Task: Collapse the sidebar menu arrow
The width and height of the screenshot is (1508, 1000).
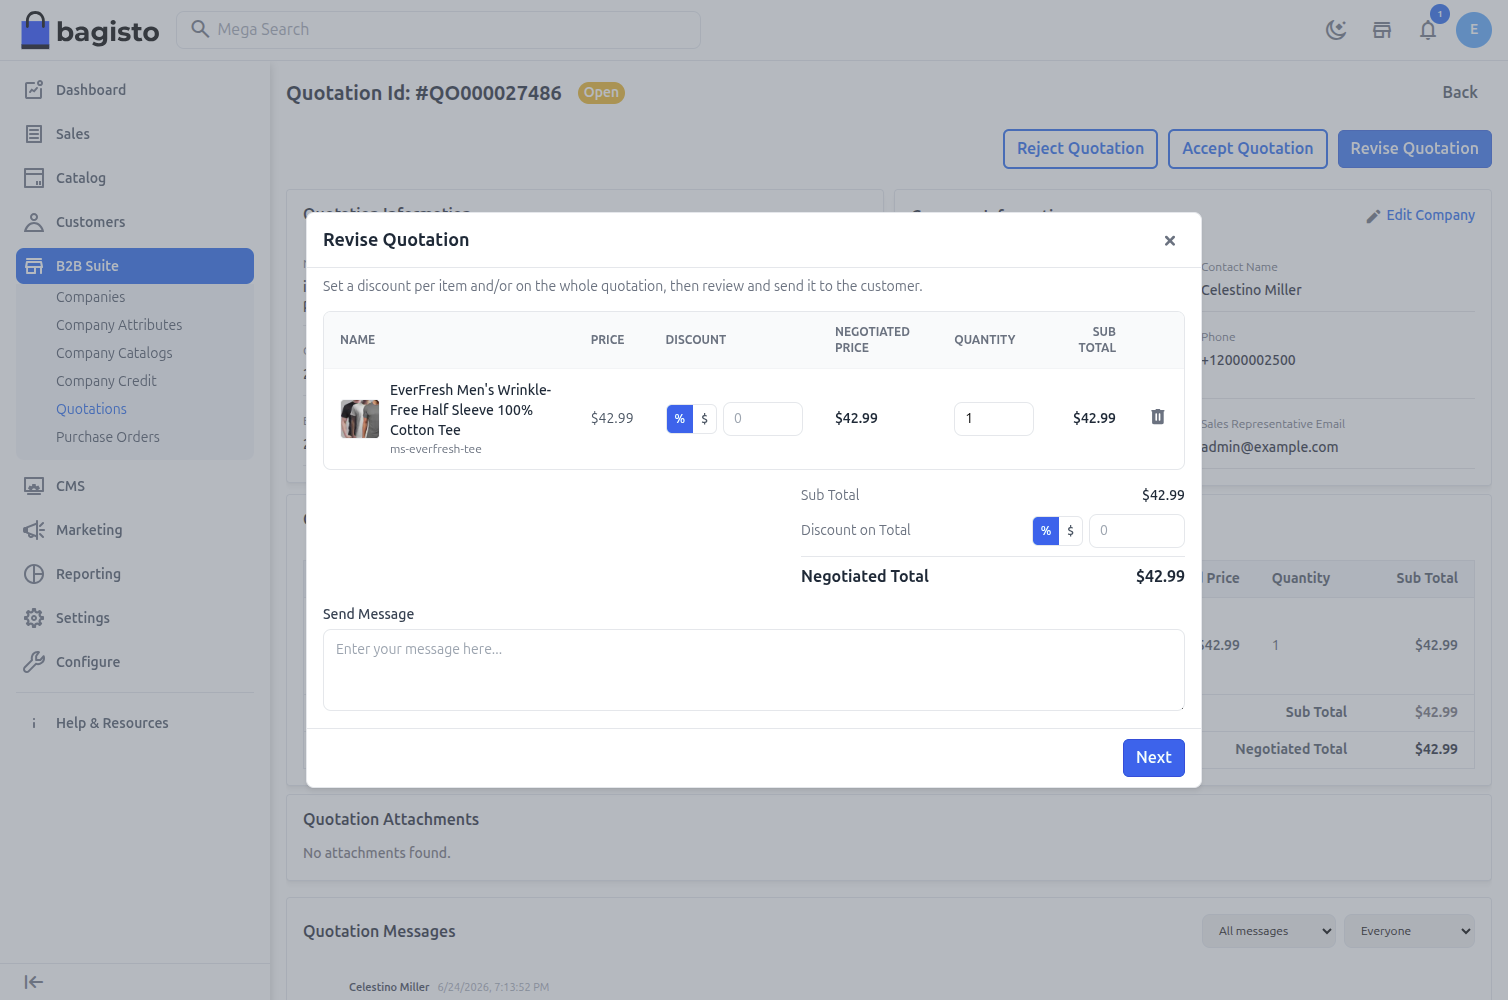Action: (34, 982)
